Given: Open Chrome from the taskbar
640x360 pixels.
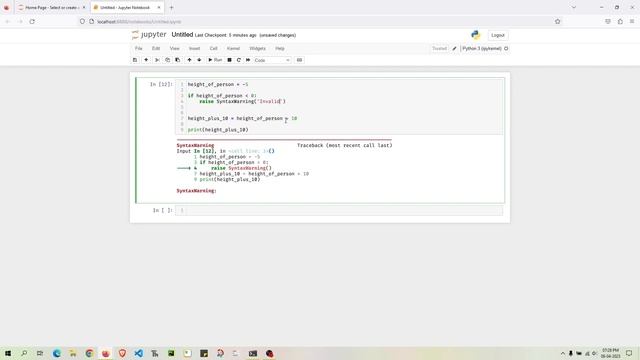Looking at the screenshot, I should (89, 353).
